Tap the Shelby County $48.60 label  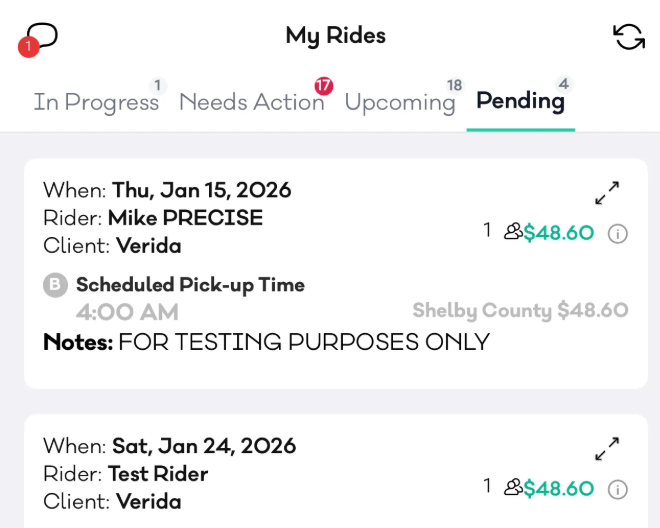(x=520, y=311)
